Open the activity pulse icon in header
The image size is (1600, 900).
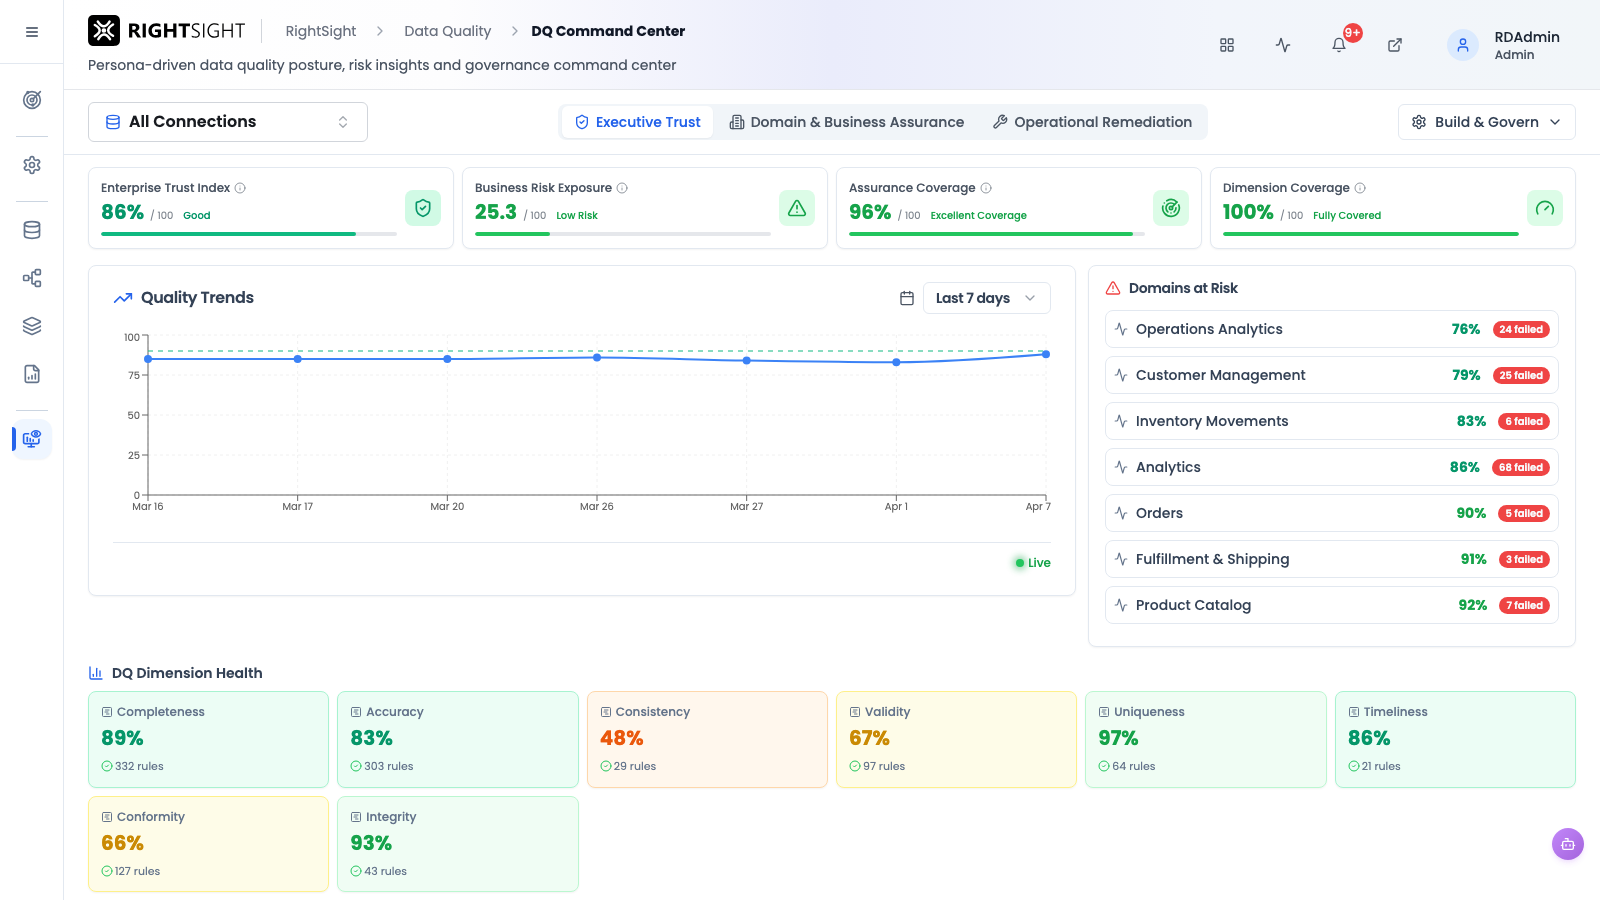pos(1283,45)
